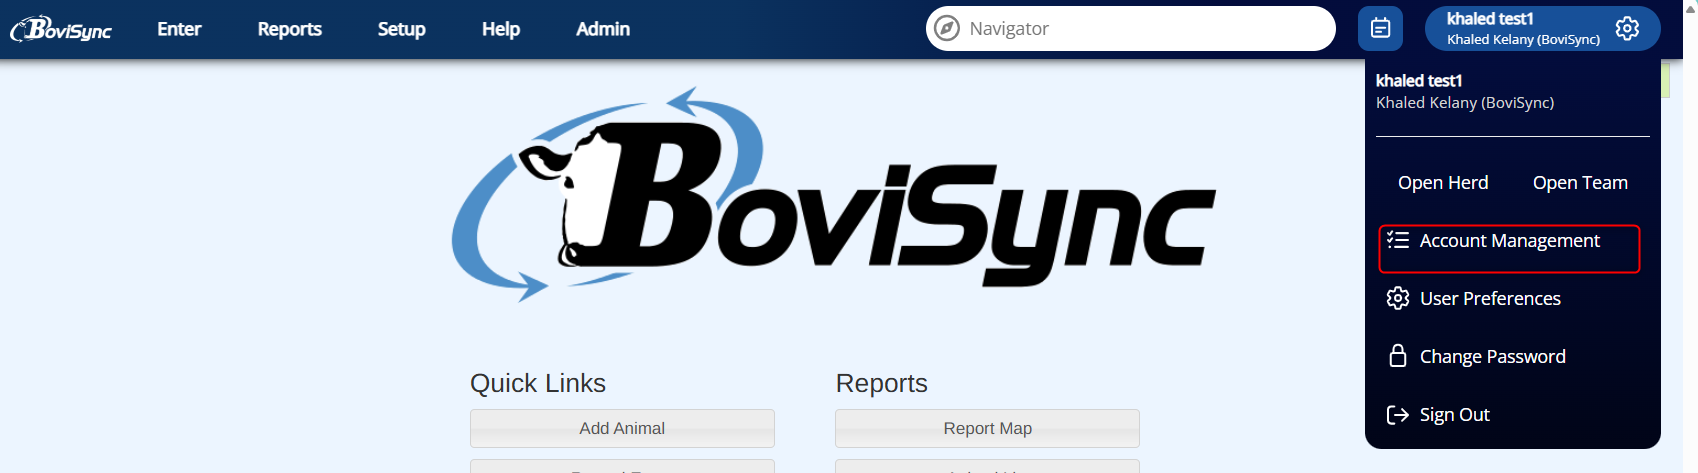Click the BoviSync logo in the navbar
Screen dimensions: 1698x473
pyautogui.click(x=61, y=29)
